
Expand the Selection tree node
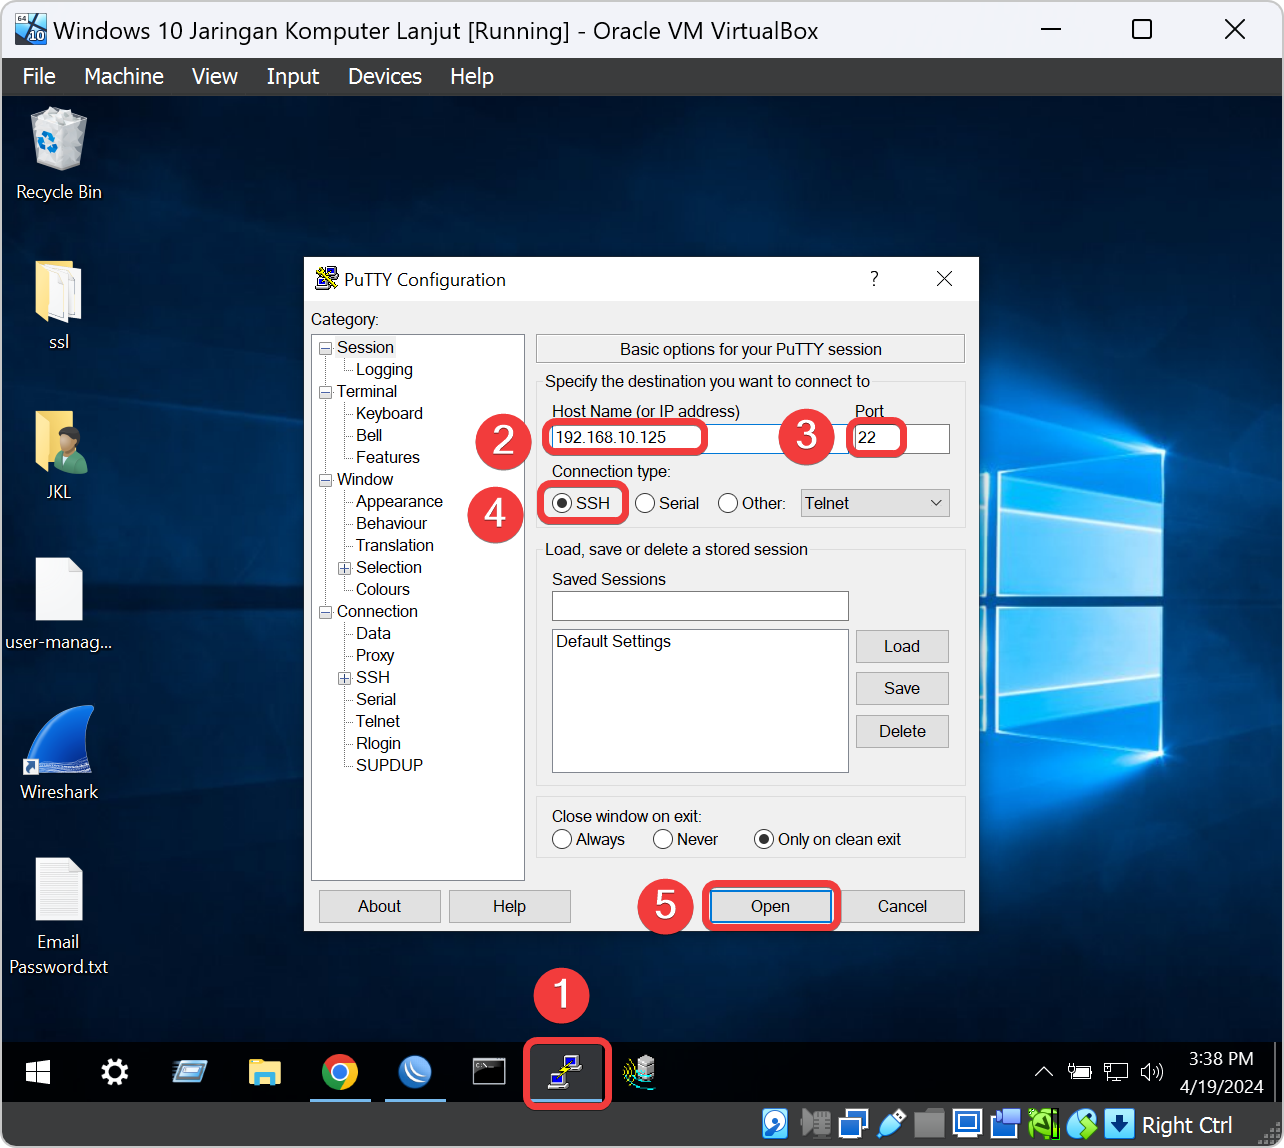pos(344,568)
